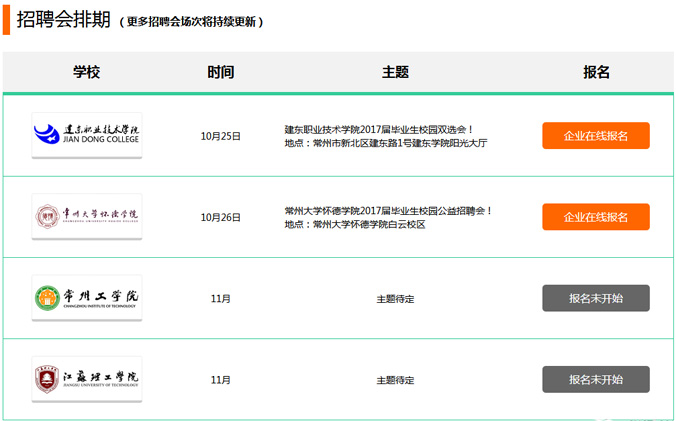Select the 学校 column header

(x=87, y=72)
